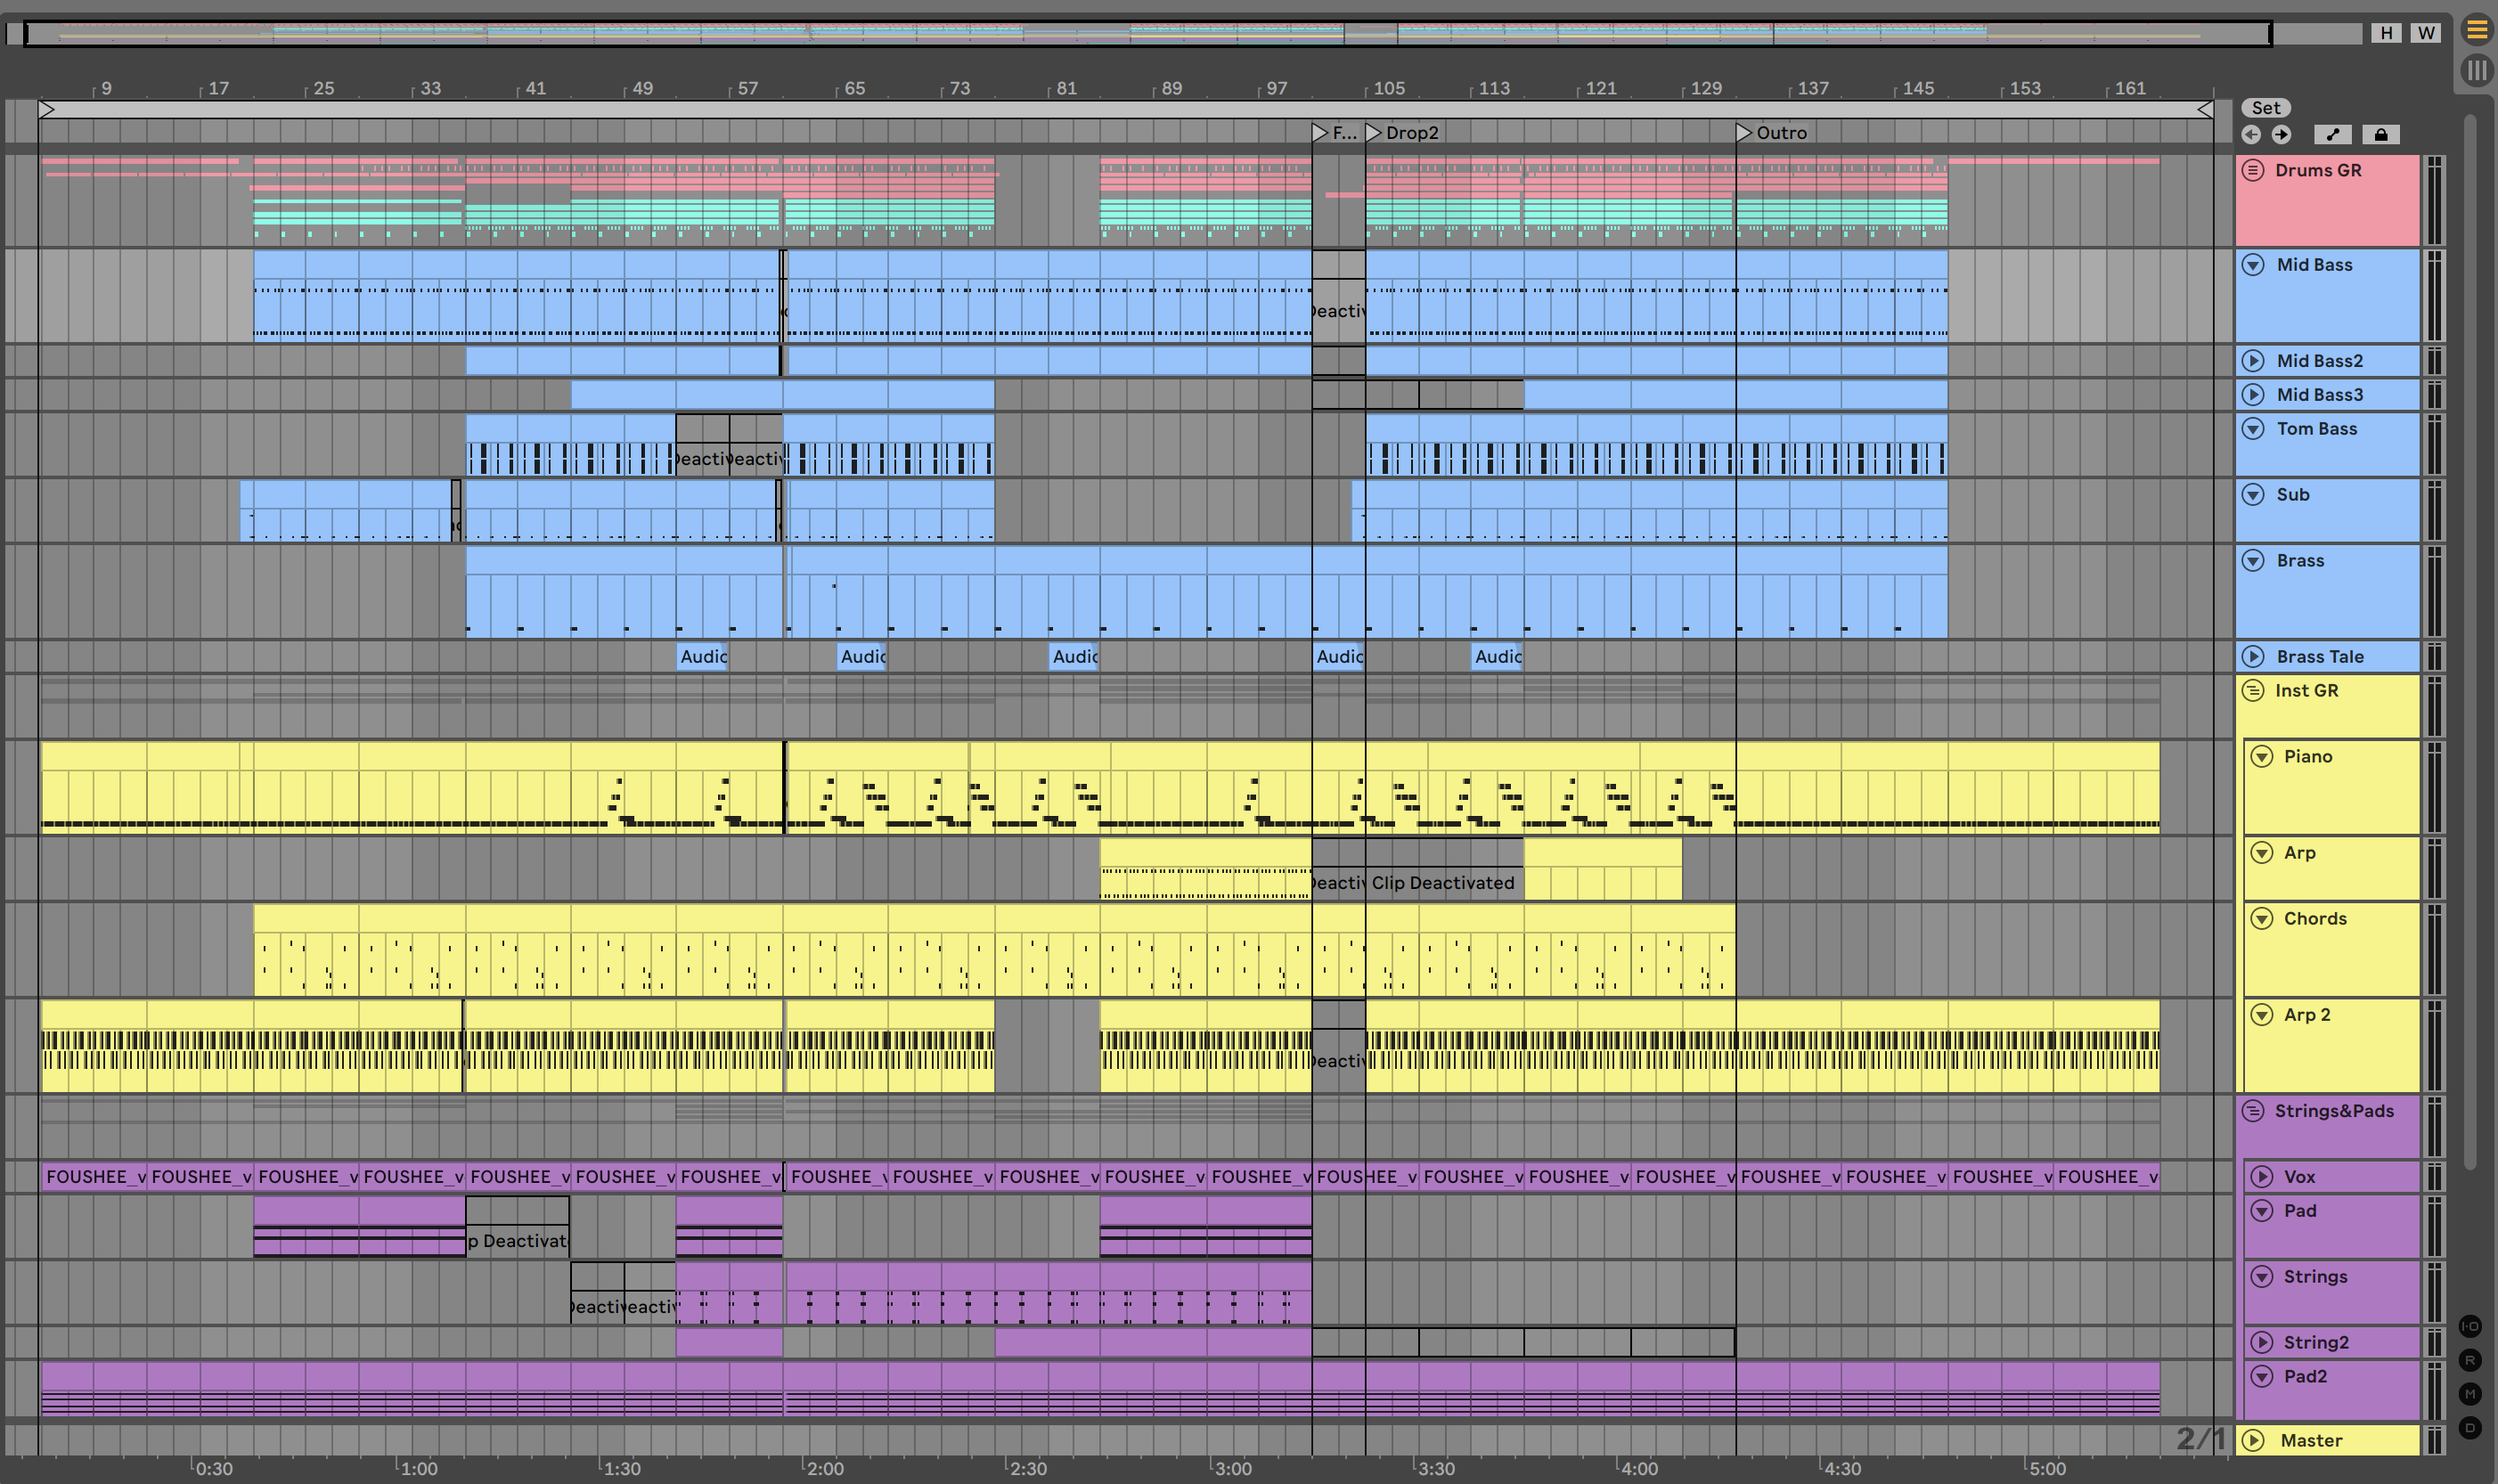
Task: Toggle Optimize Arrangement Width (W)
Action: click(x=2425, y=33)
